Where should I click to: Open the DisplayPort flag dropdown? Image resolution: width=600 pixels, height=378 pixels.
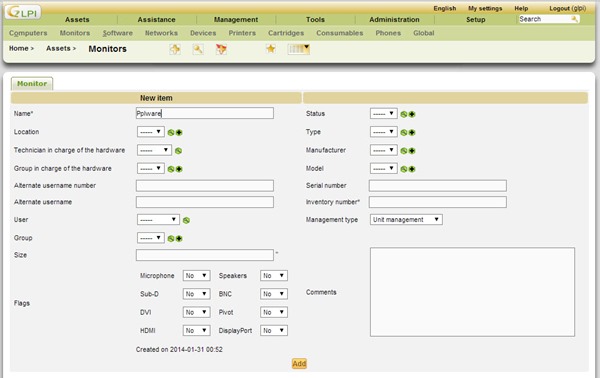[274, 330]
